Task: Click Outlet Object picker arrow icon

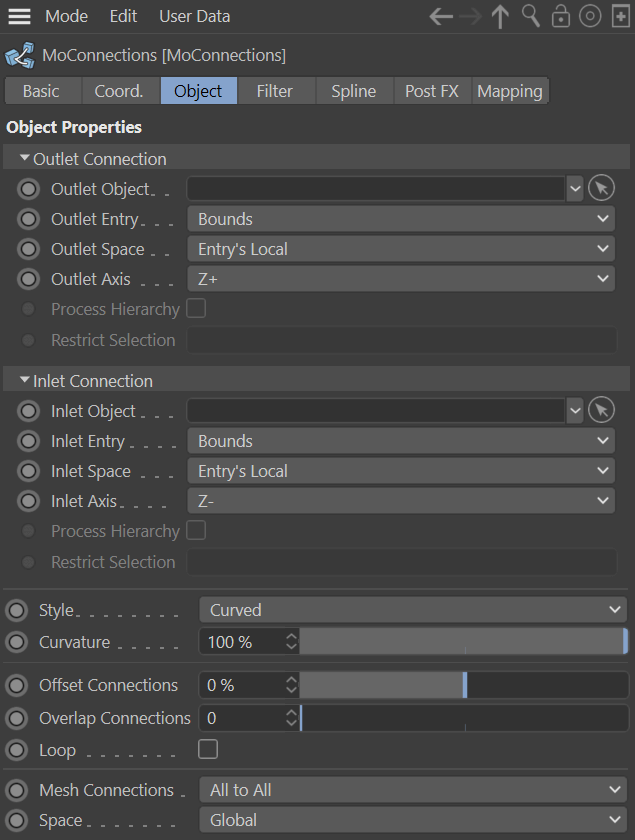Action: [600, 189]
